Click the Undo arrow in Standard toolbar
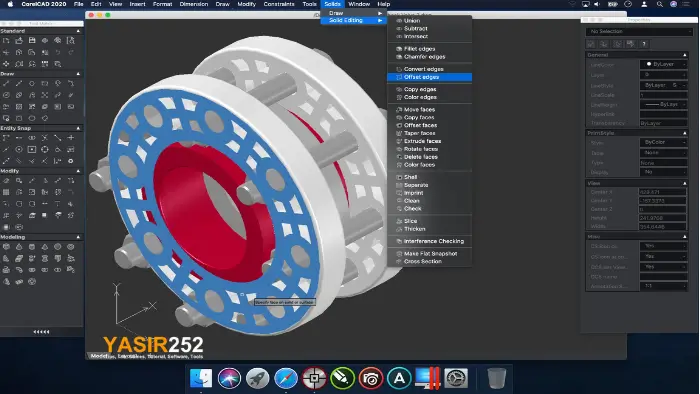Viewport: 700px width, 394px height. [58, 52]
